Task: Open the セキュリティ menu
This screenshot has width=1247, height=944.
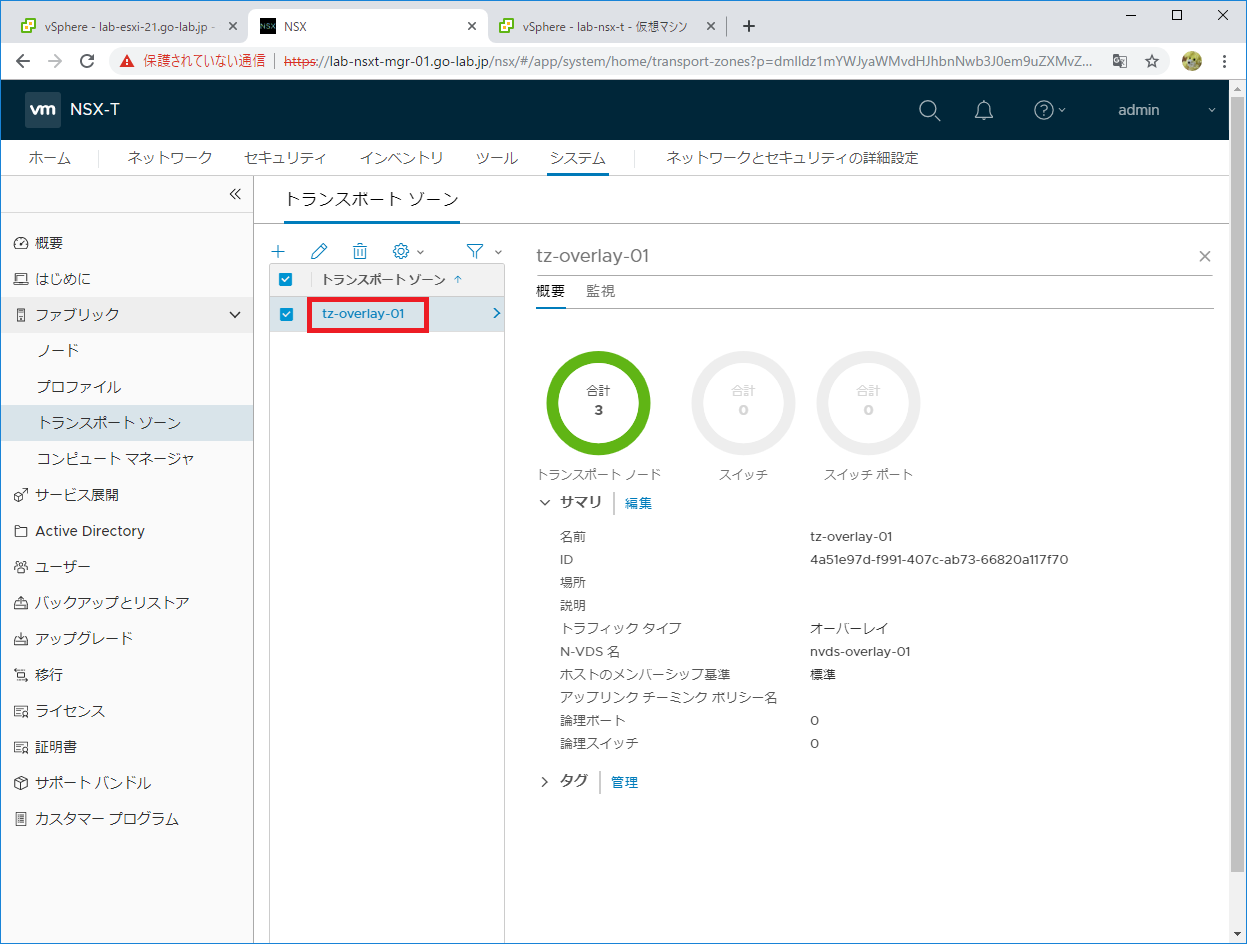Action: coord(285,158)
